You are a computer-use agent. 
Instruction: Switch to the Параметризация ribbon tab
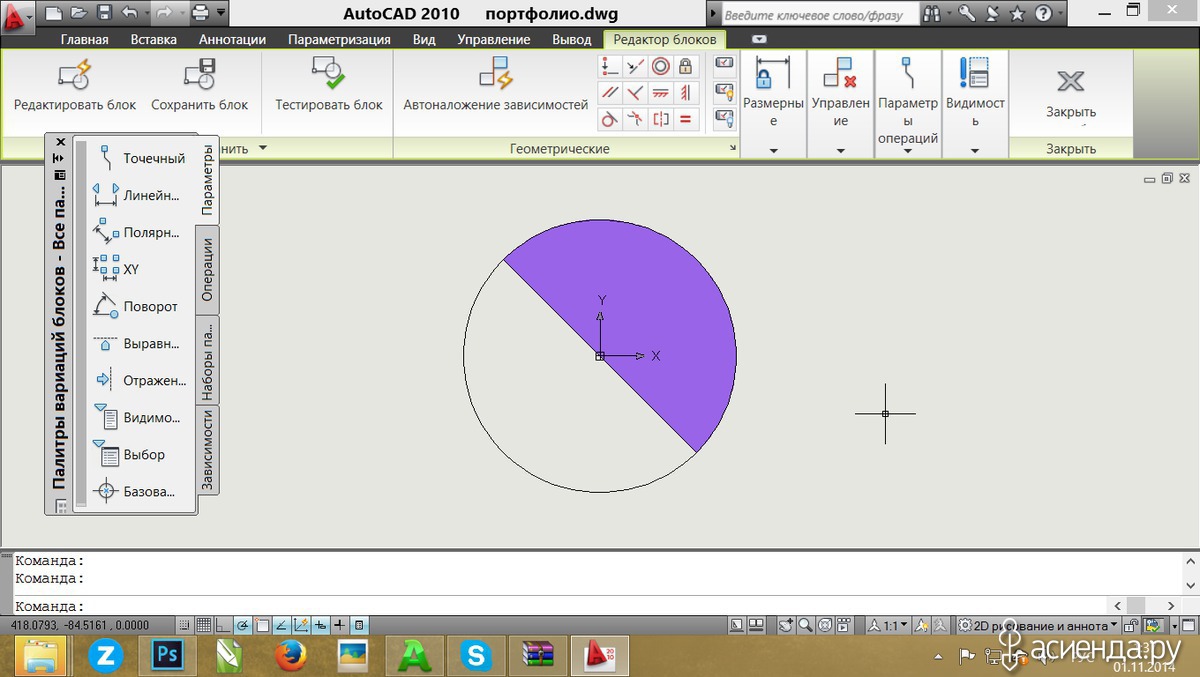[x=339, y=39]
